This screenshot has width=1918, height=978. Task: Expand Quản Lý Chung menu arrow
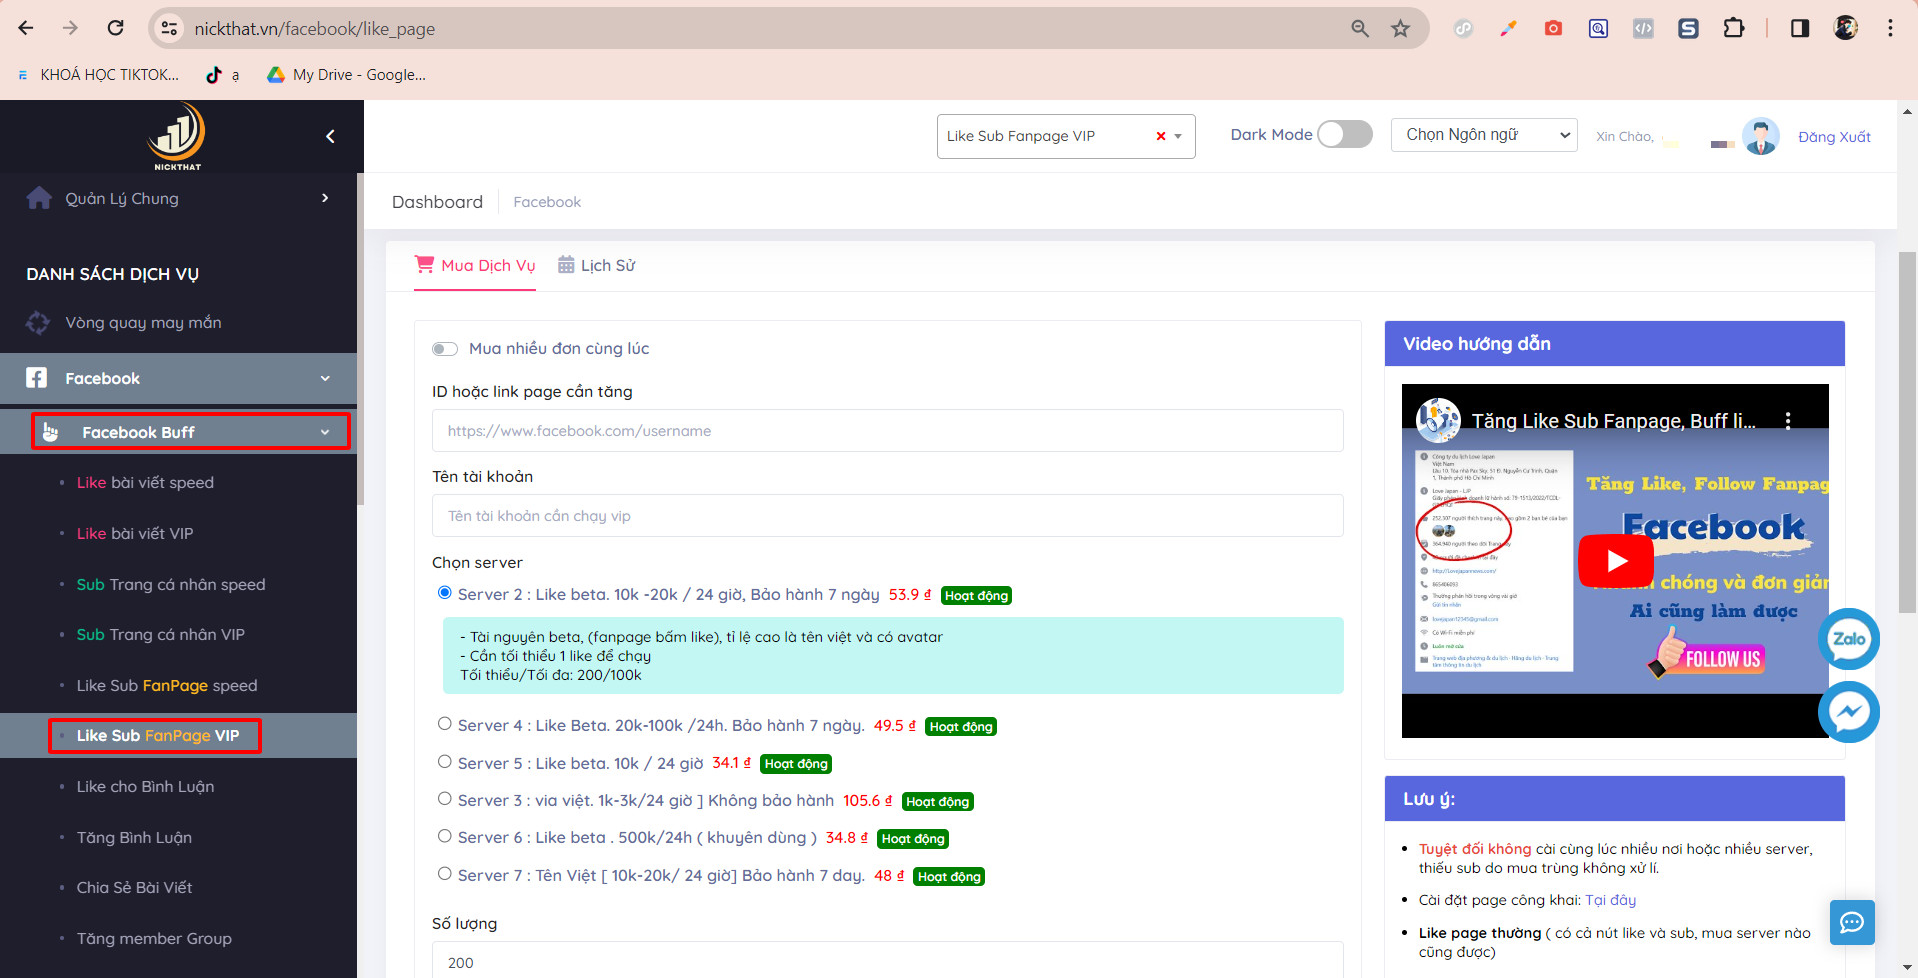(325, 198)
